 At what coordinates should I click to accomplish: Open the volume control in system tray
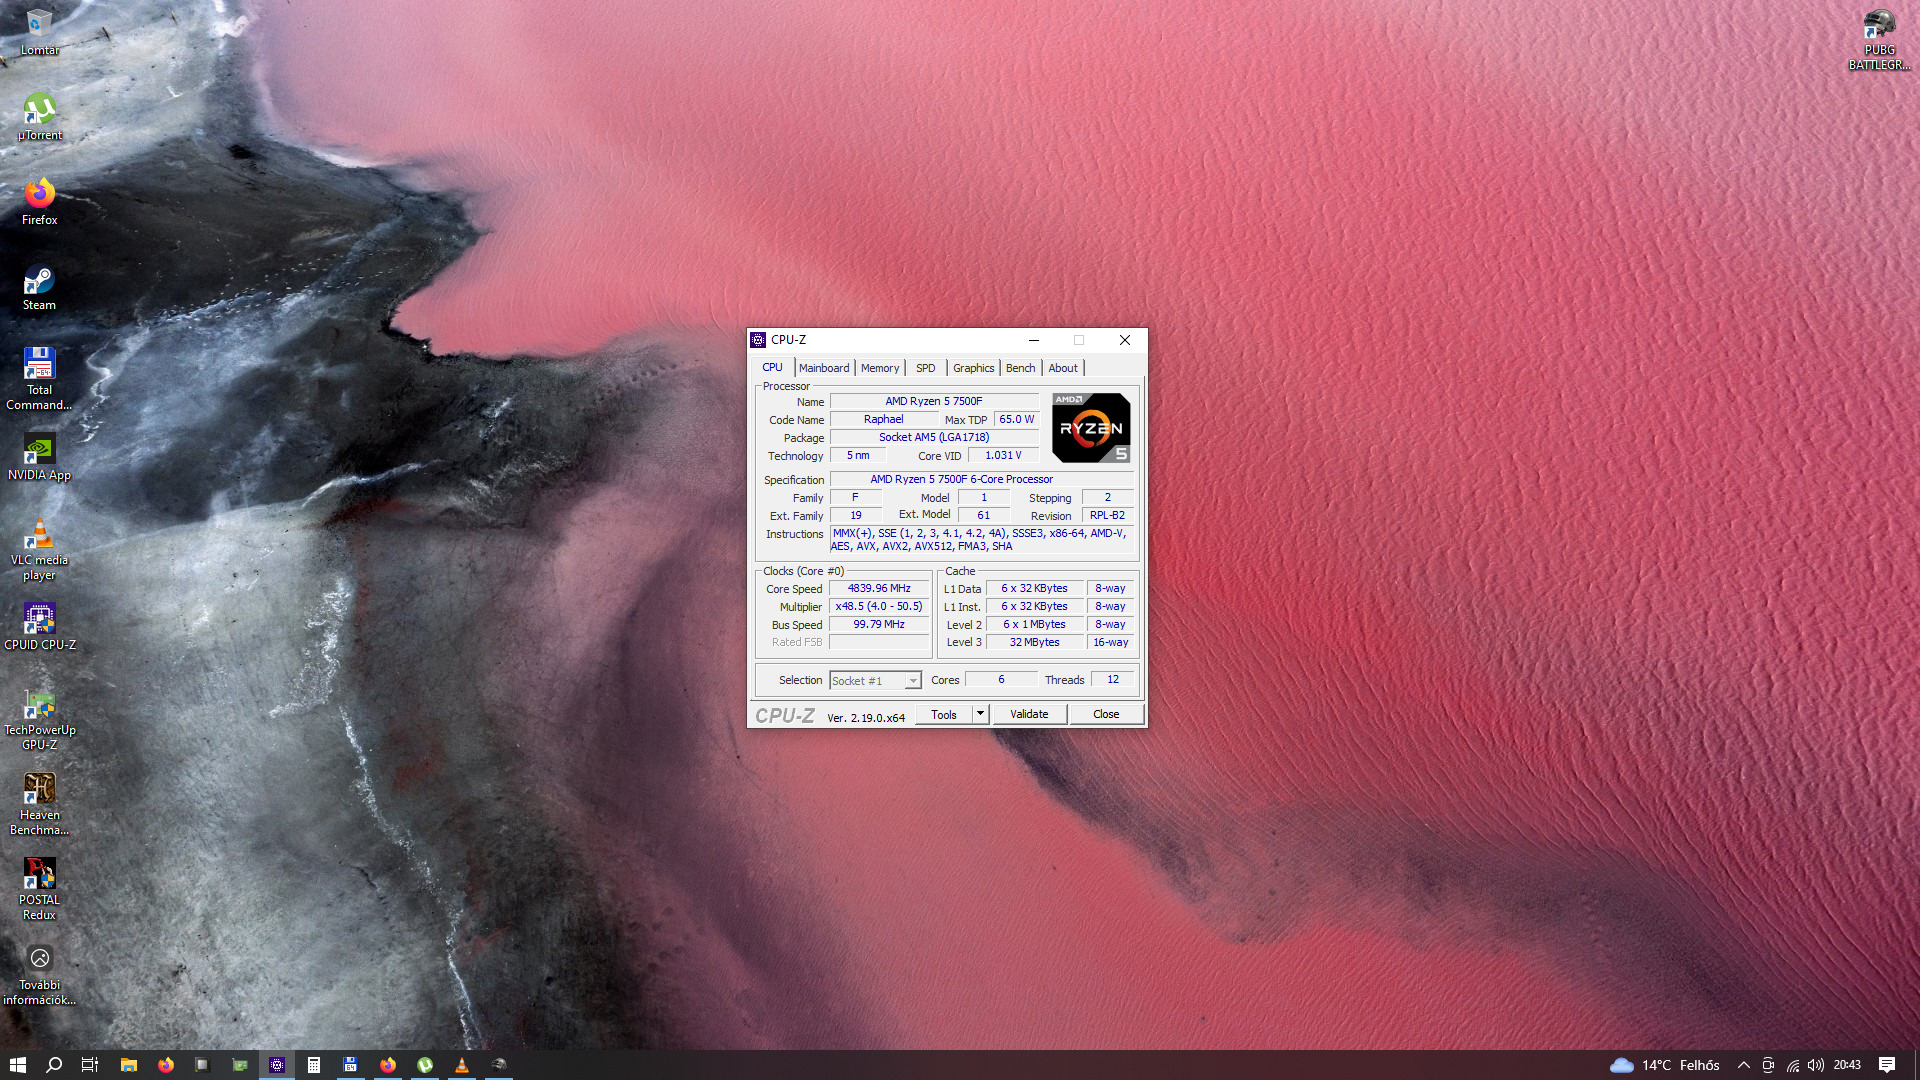(1816, 1065)
